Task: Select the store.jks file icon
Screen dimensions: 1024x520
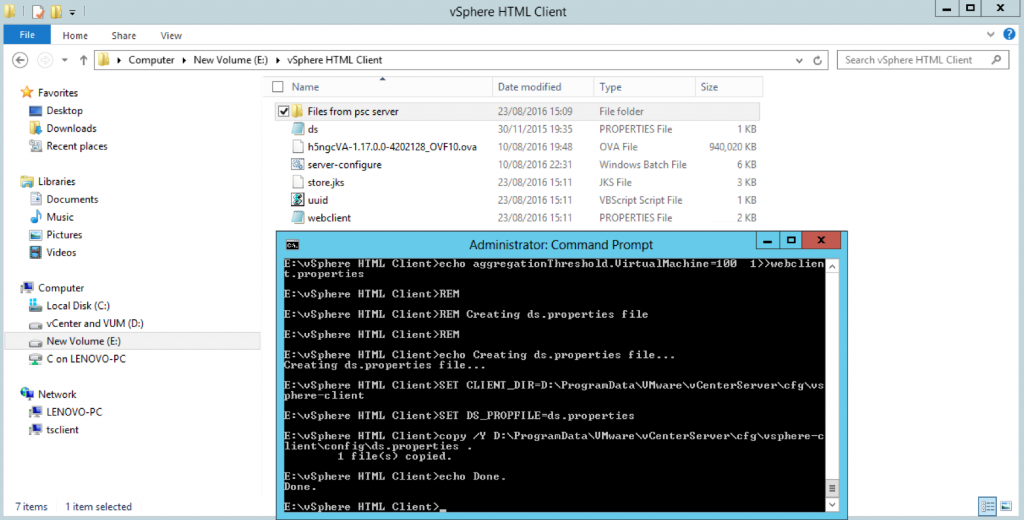Action: tap(298, 182)
